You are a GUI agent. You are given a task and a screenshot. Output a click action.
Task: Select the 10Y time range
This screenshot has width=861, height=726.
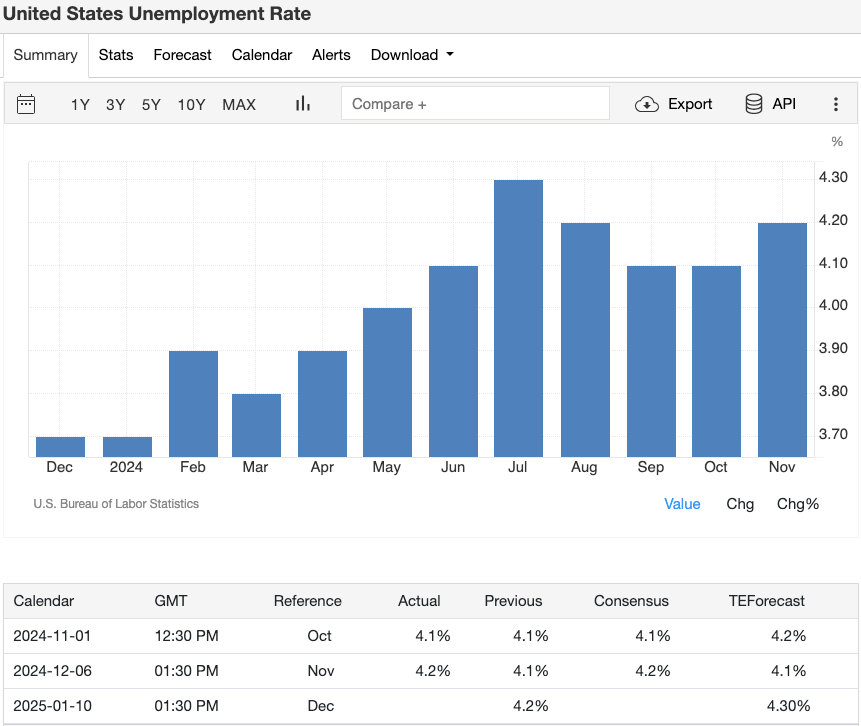click(191, 104)
